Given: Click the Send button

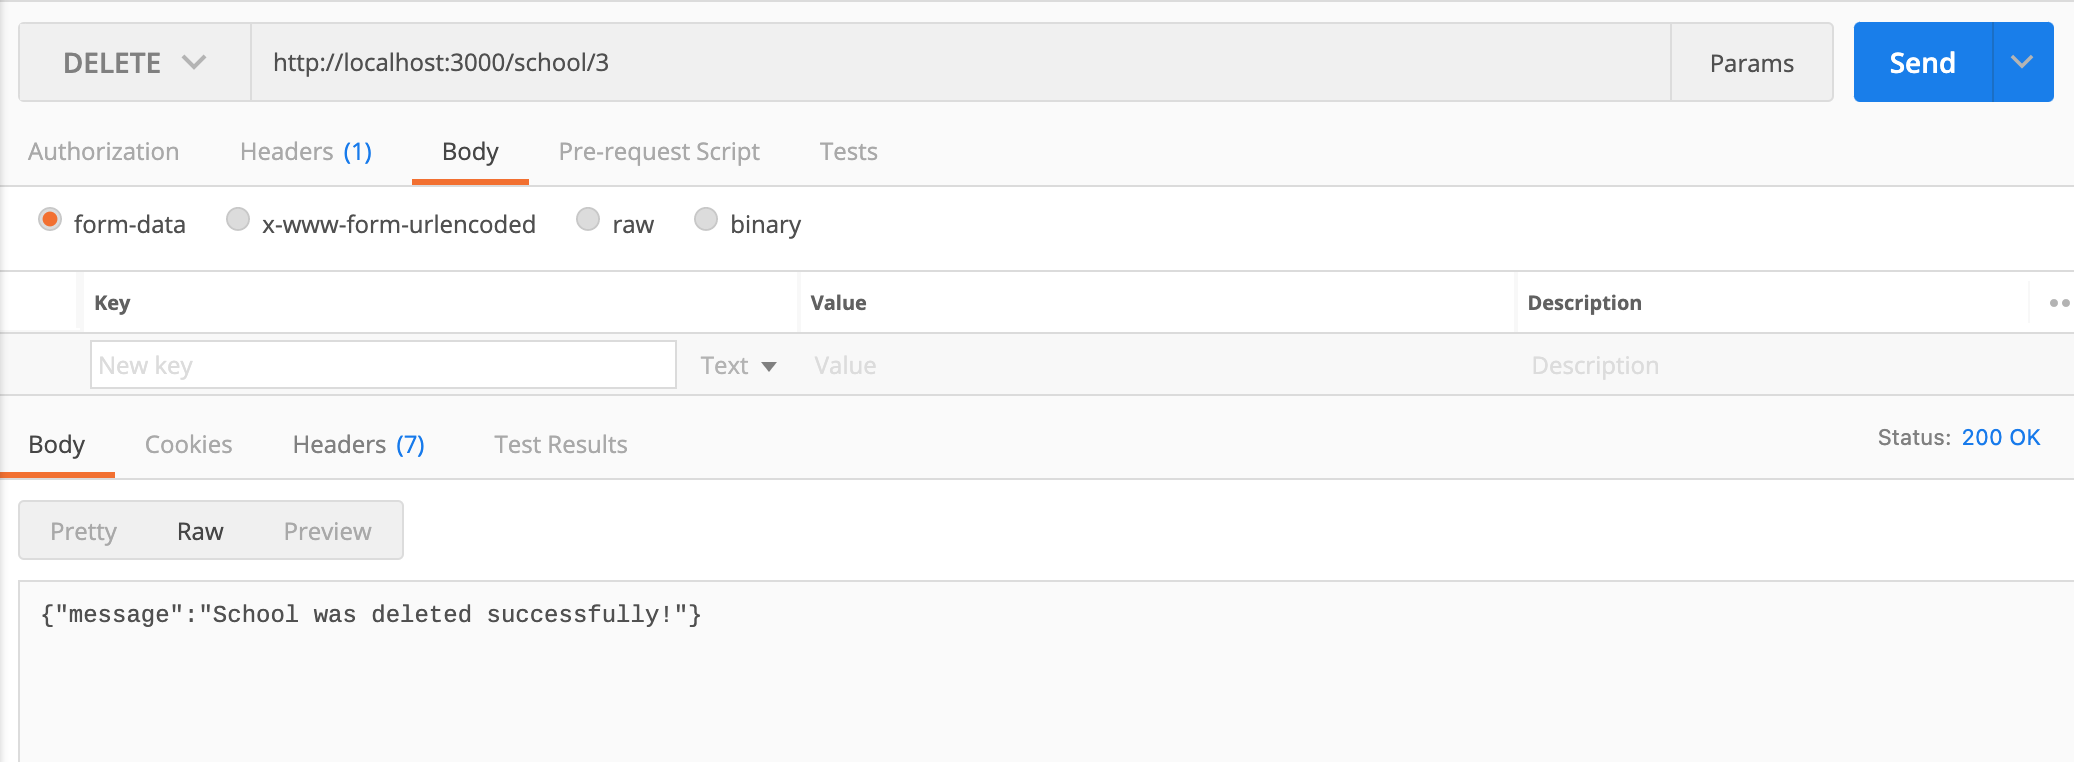Looking at the screenshot, I should tap(1922, 63).
